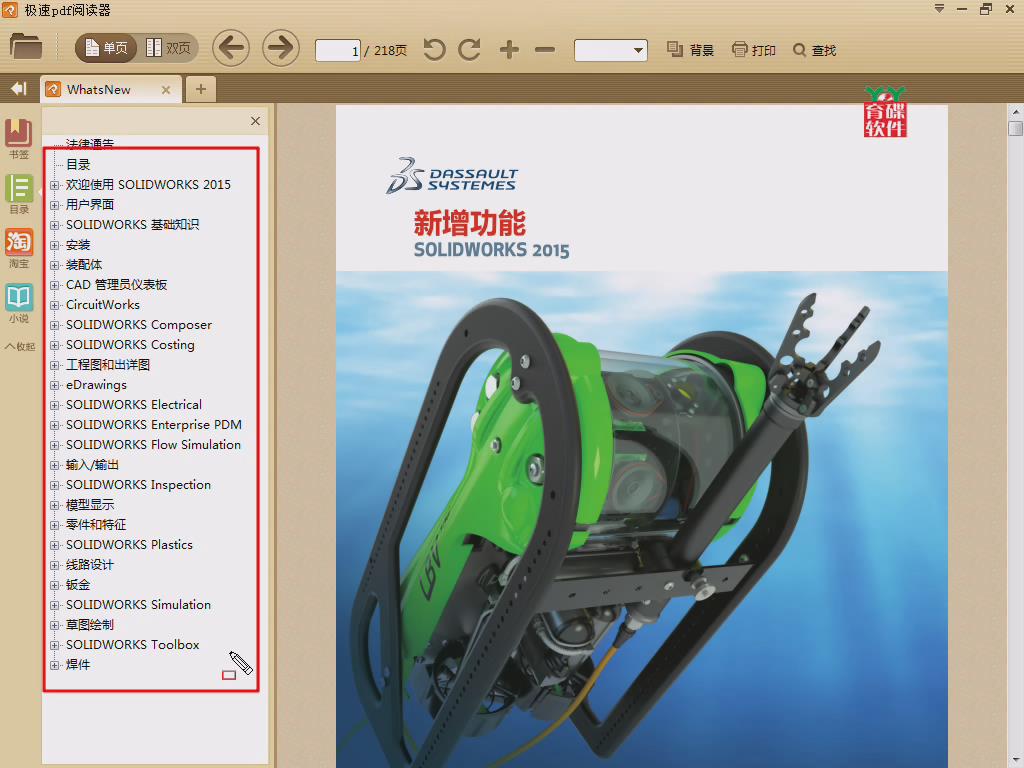1024x768 pixels.
Task: Expand the 欢迎使用 SOLIDWORKS 2015 node
Action: [55, 185]
